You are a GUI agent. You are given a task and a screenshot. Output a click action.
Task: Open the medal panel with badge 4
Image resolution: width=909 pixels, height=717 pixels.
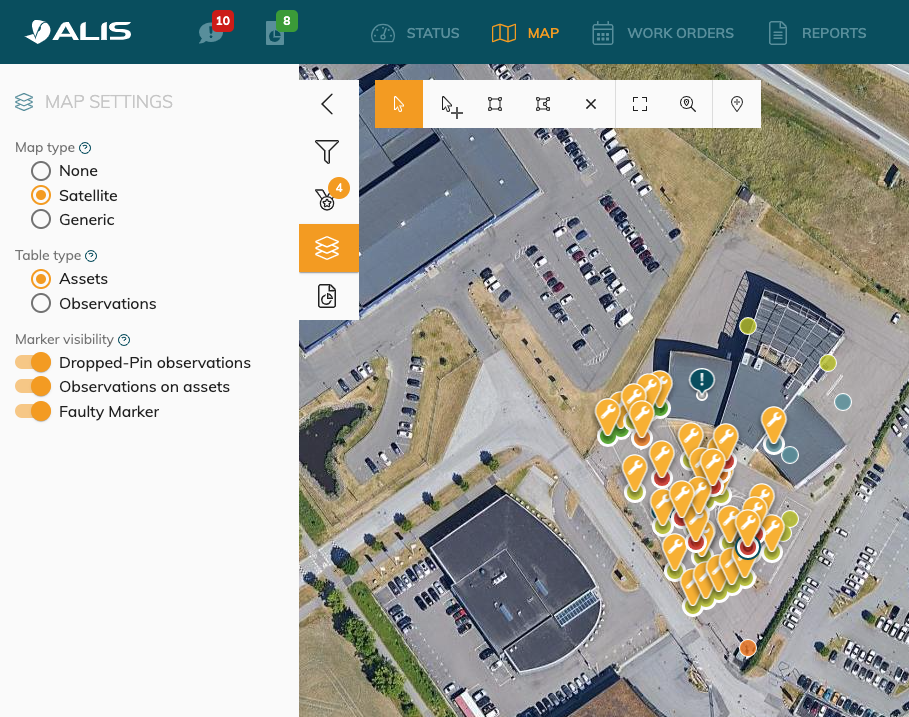pos(327,200)
